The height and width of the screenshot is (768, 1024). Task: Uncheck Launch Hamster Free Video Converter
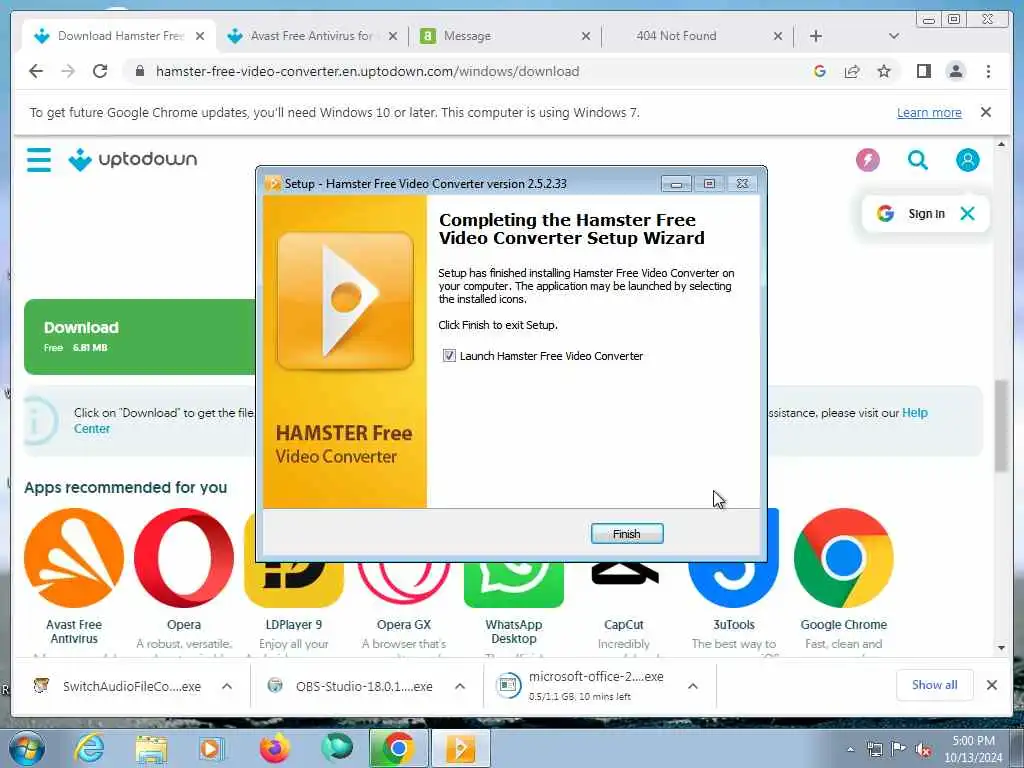[x=449, y=356]
